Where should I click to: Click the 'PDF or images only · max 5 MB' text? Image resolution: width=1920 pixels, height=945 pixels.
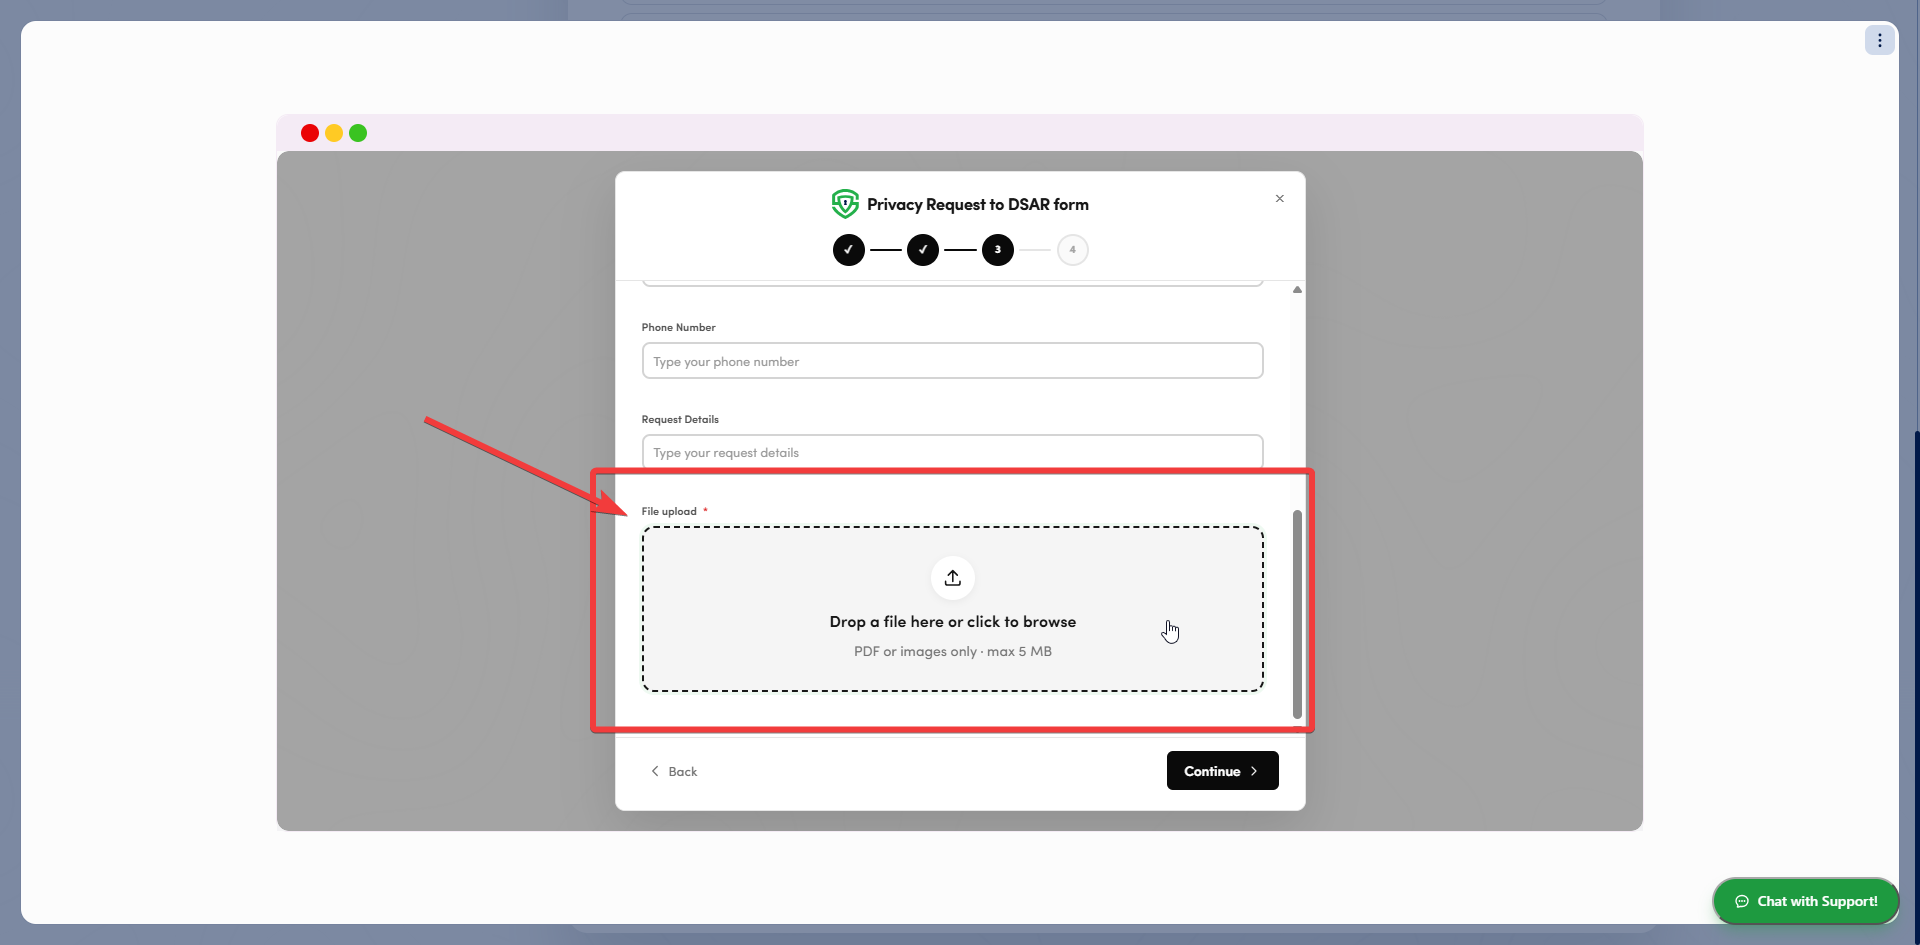pyautogui.click(x=953, y=651)
